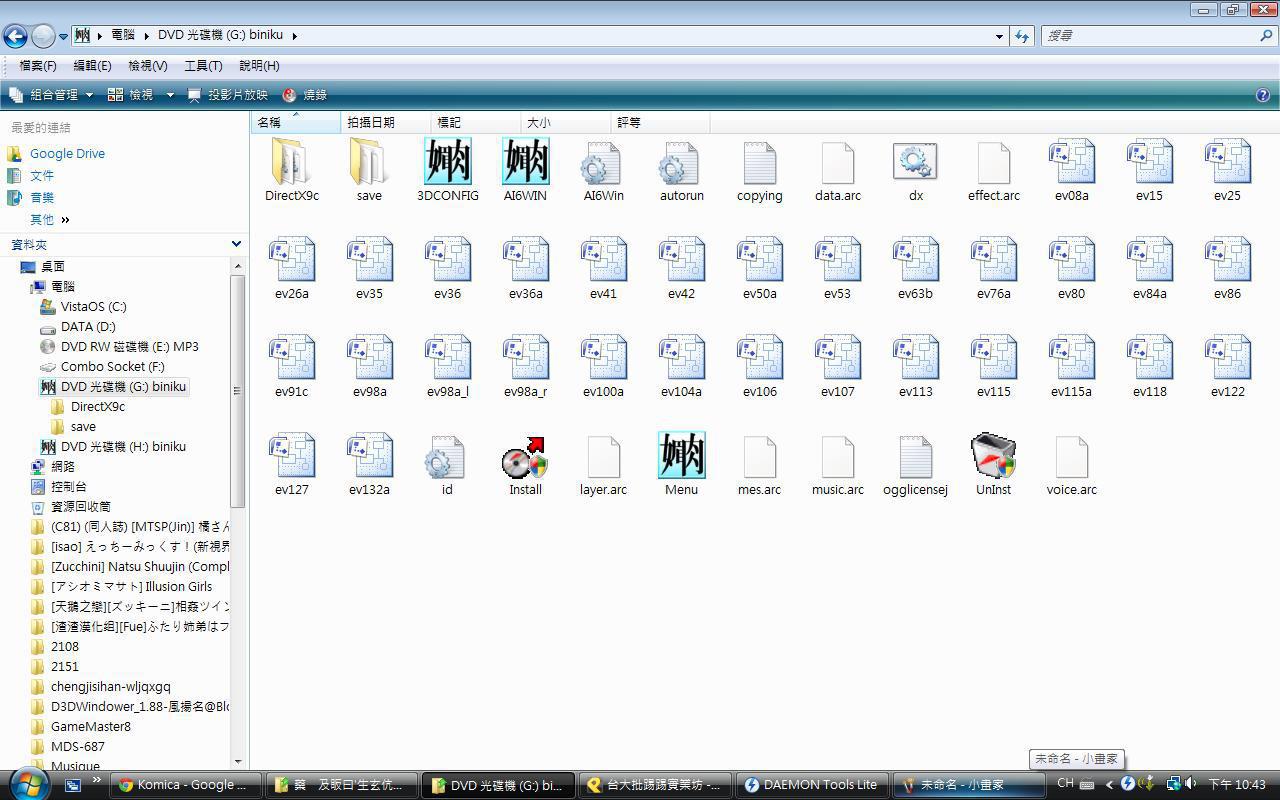1280x800 pixels.
Task: Click the 燒錄 burn button
Action: [x=305, y=95]
